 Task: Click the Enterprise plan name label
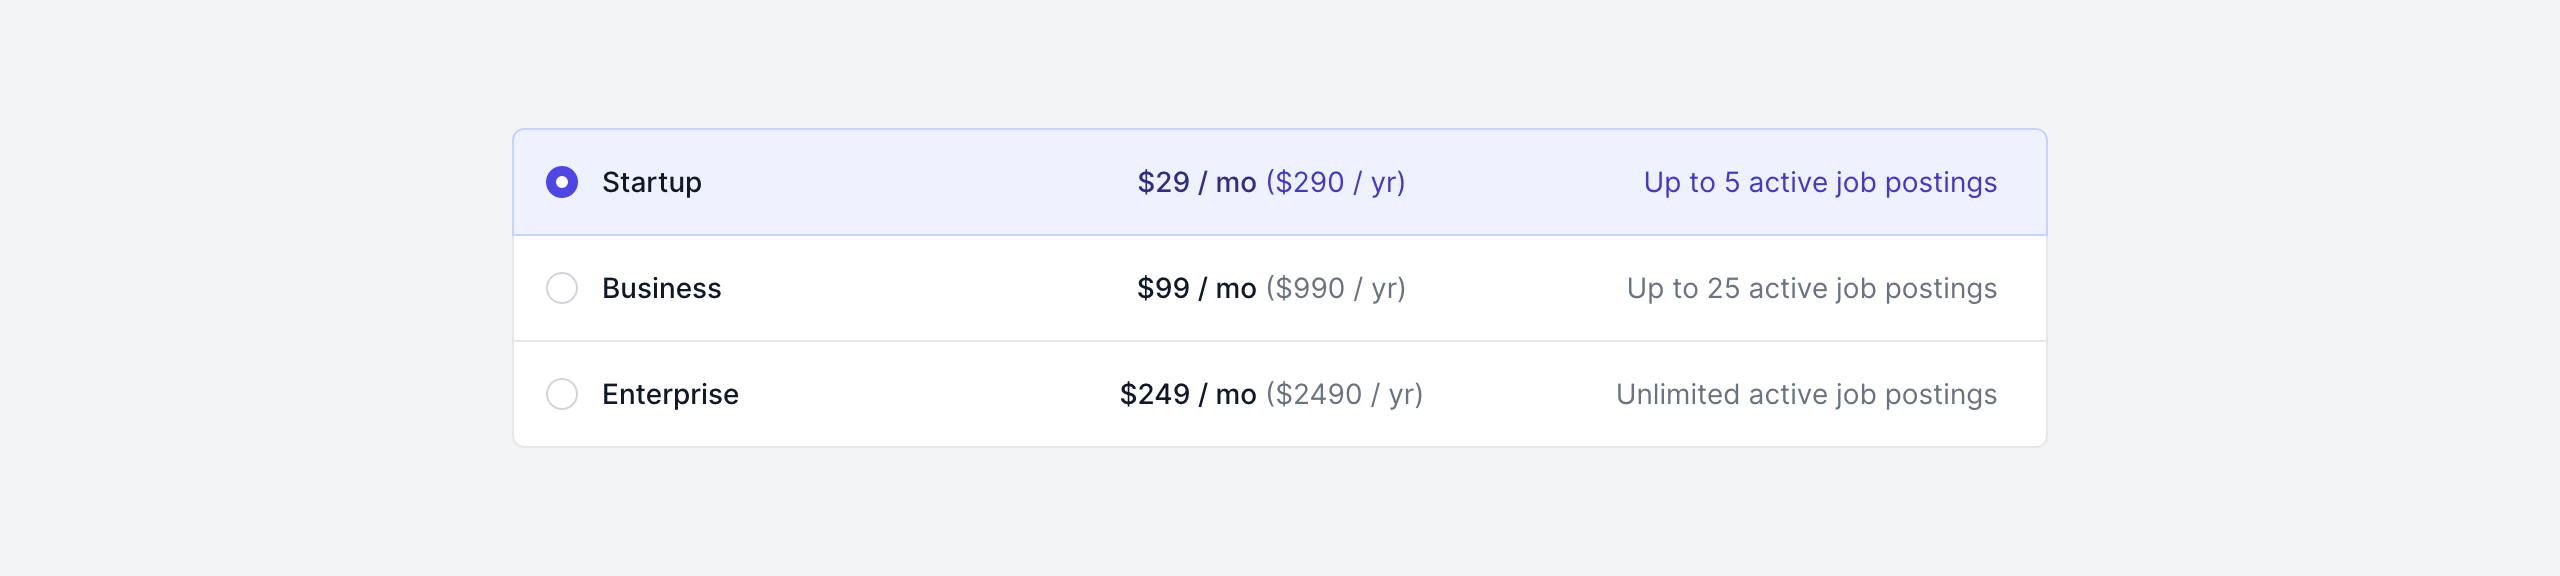pyautogui.click(x=670, y=394)
